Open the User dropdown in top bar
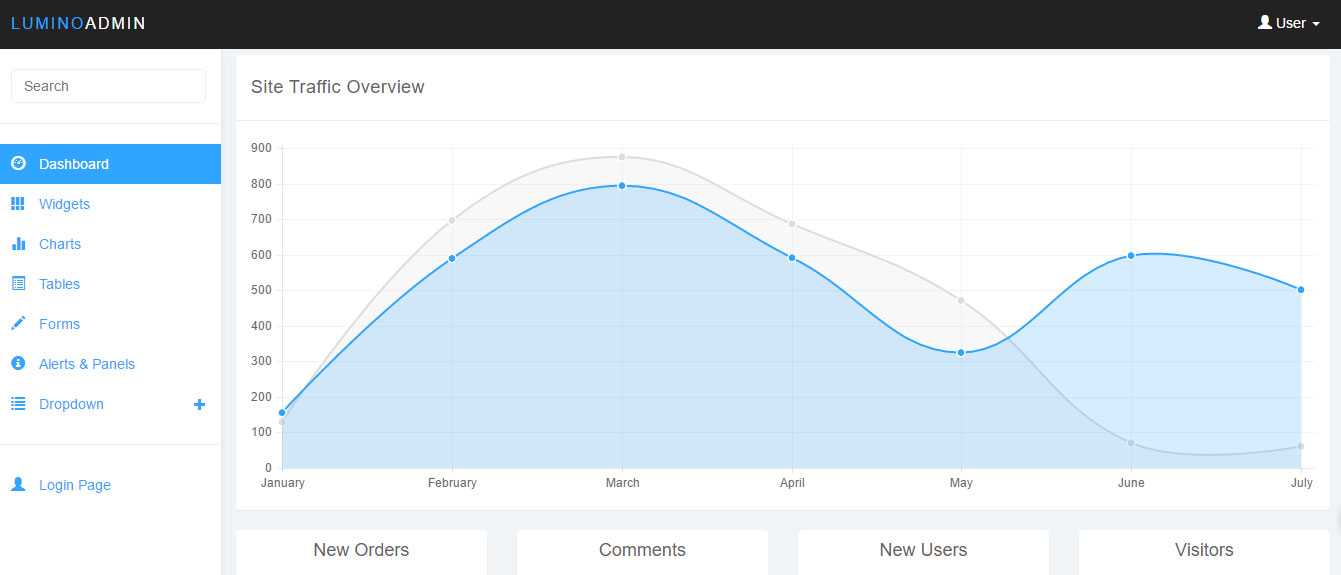 pos(1288,23)
